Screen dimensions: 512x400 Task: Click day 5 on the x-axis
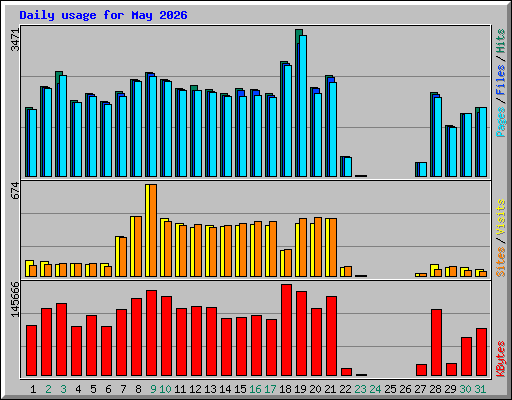93,389
